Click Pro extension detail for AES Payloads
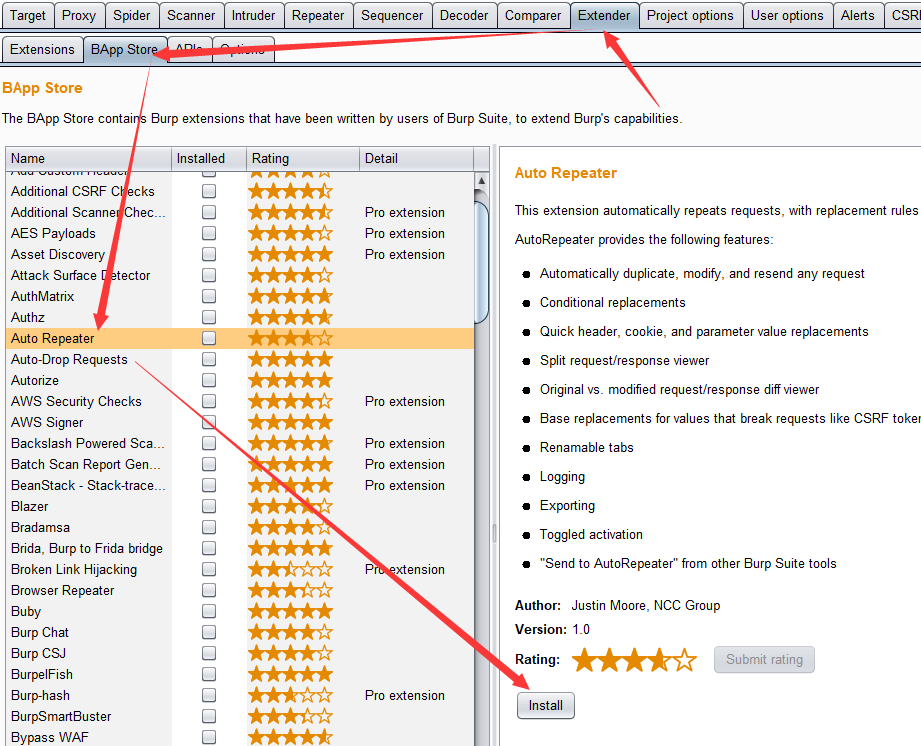Screen dimensions: 921x746 click(405, 233)
